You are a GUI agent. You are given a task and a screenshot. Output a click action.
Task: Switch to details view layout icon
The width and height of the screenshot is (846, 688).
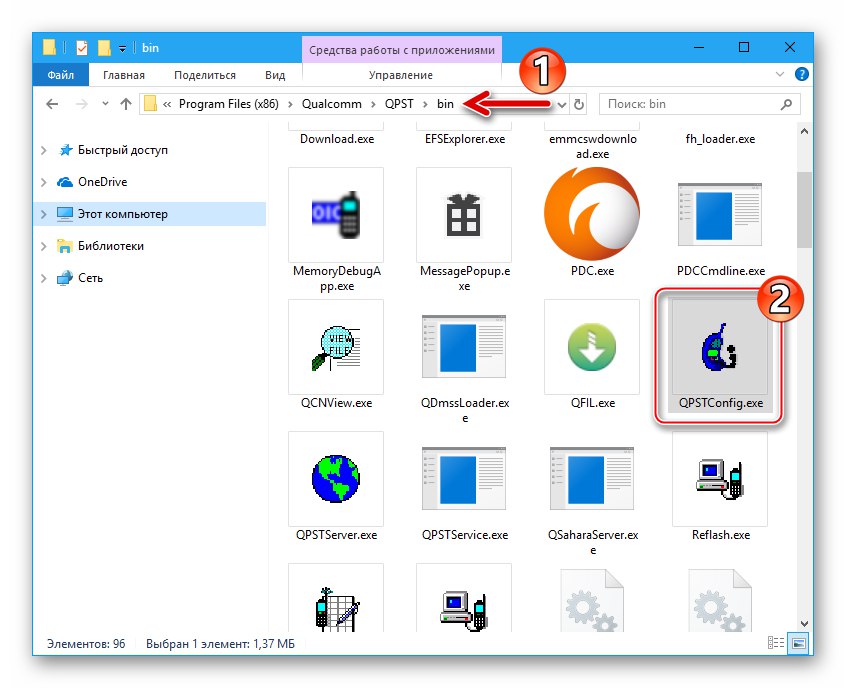coord(776,643)
